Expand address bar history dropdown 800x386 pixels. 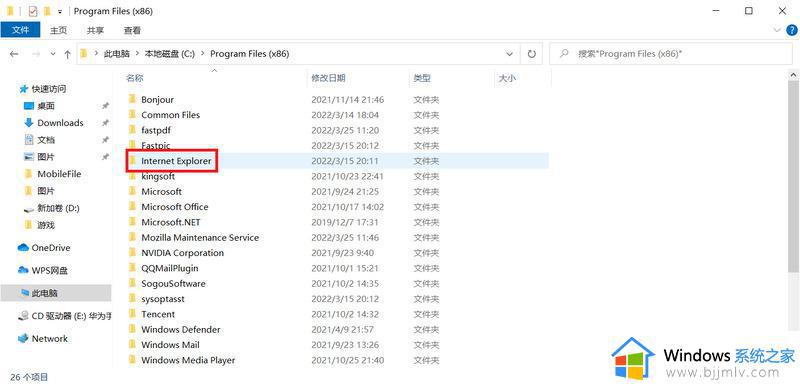509,54
